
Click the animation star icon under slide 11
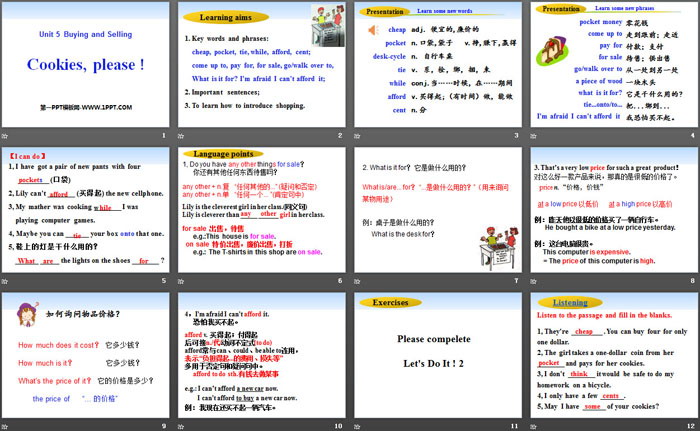point(358,427)
